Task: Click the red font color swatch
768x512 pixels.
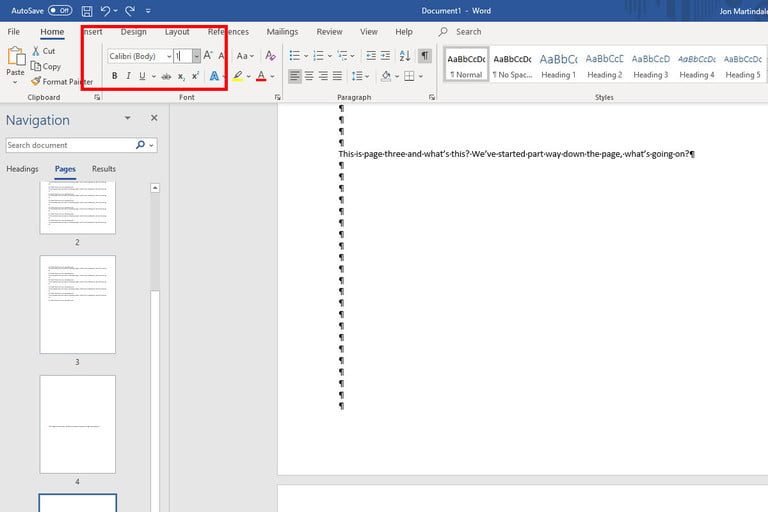Action: (x=260, y=76)
